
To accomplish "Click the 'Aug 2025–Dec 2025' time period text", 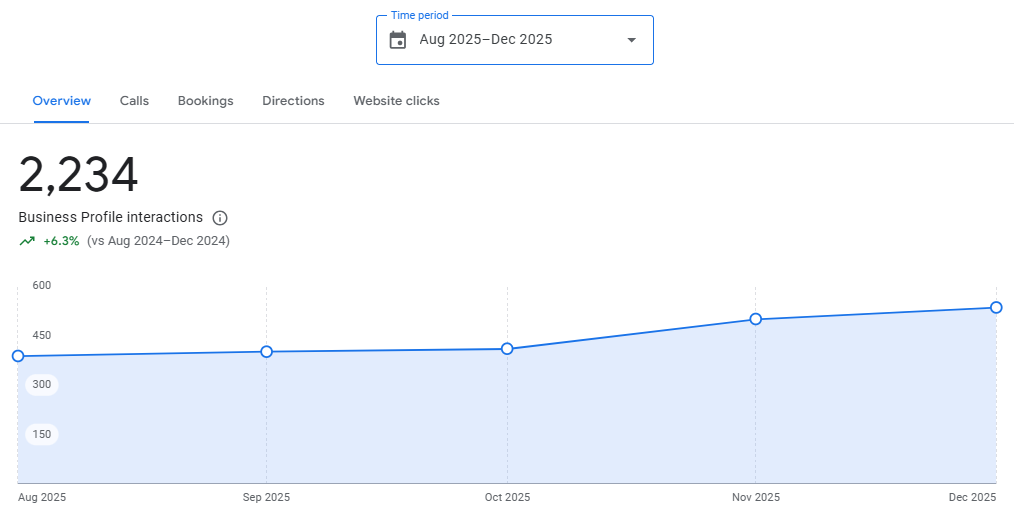I will click(486, 39).
